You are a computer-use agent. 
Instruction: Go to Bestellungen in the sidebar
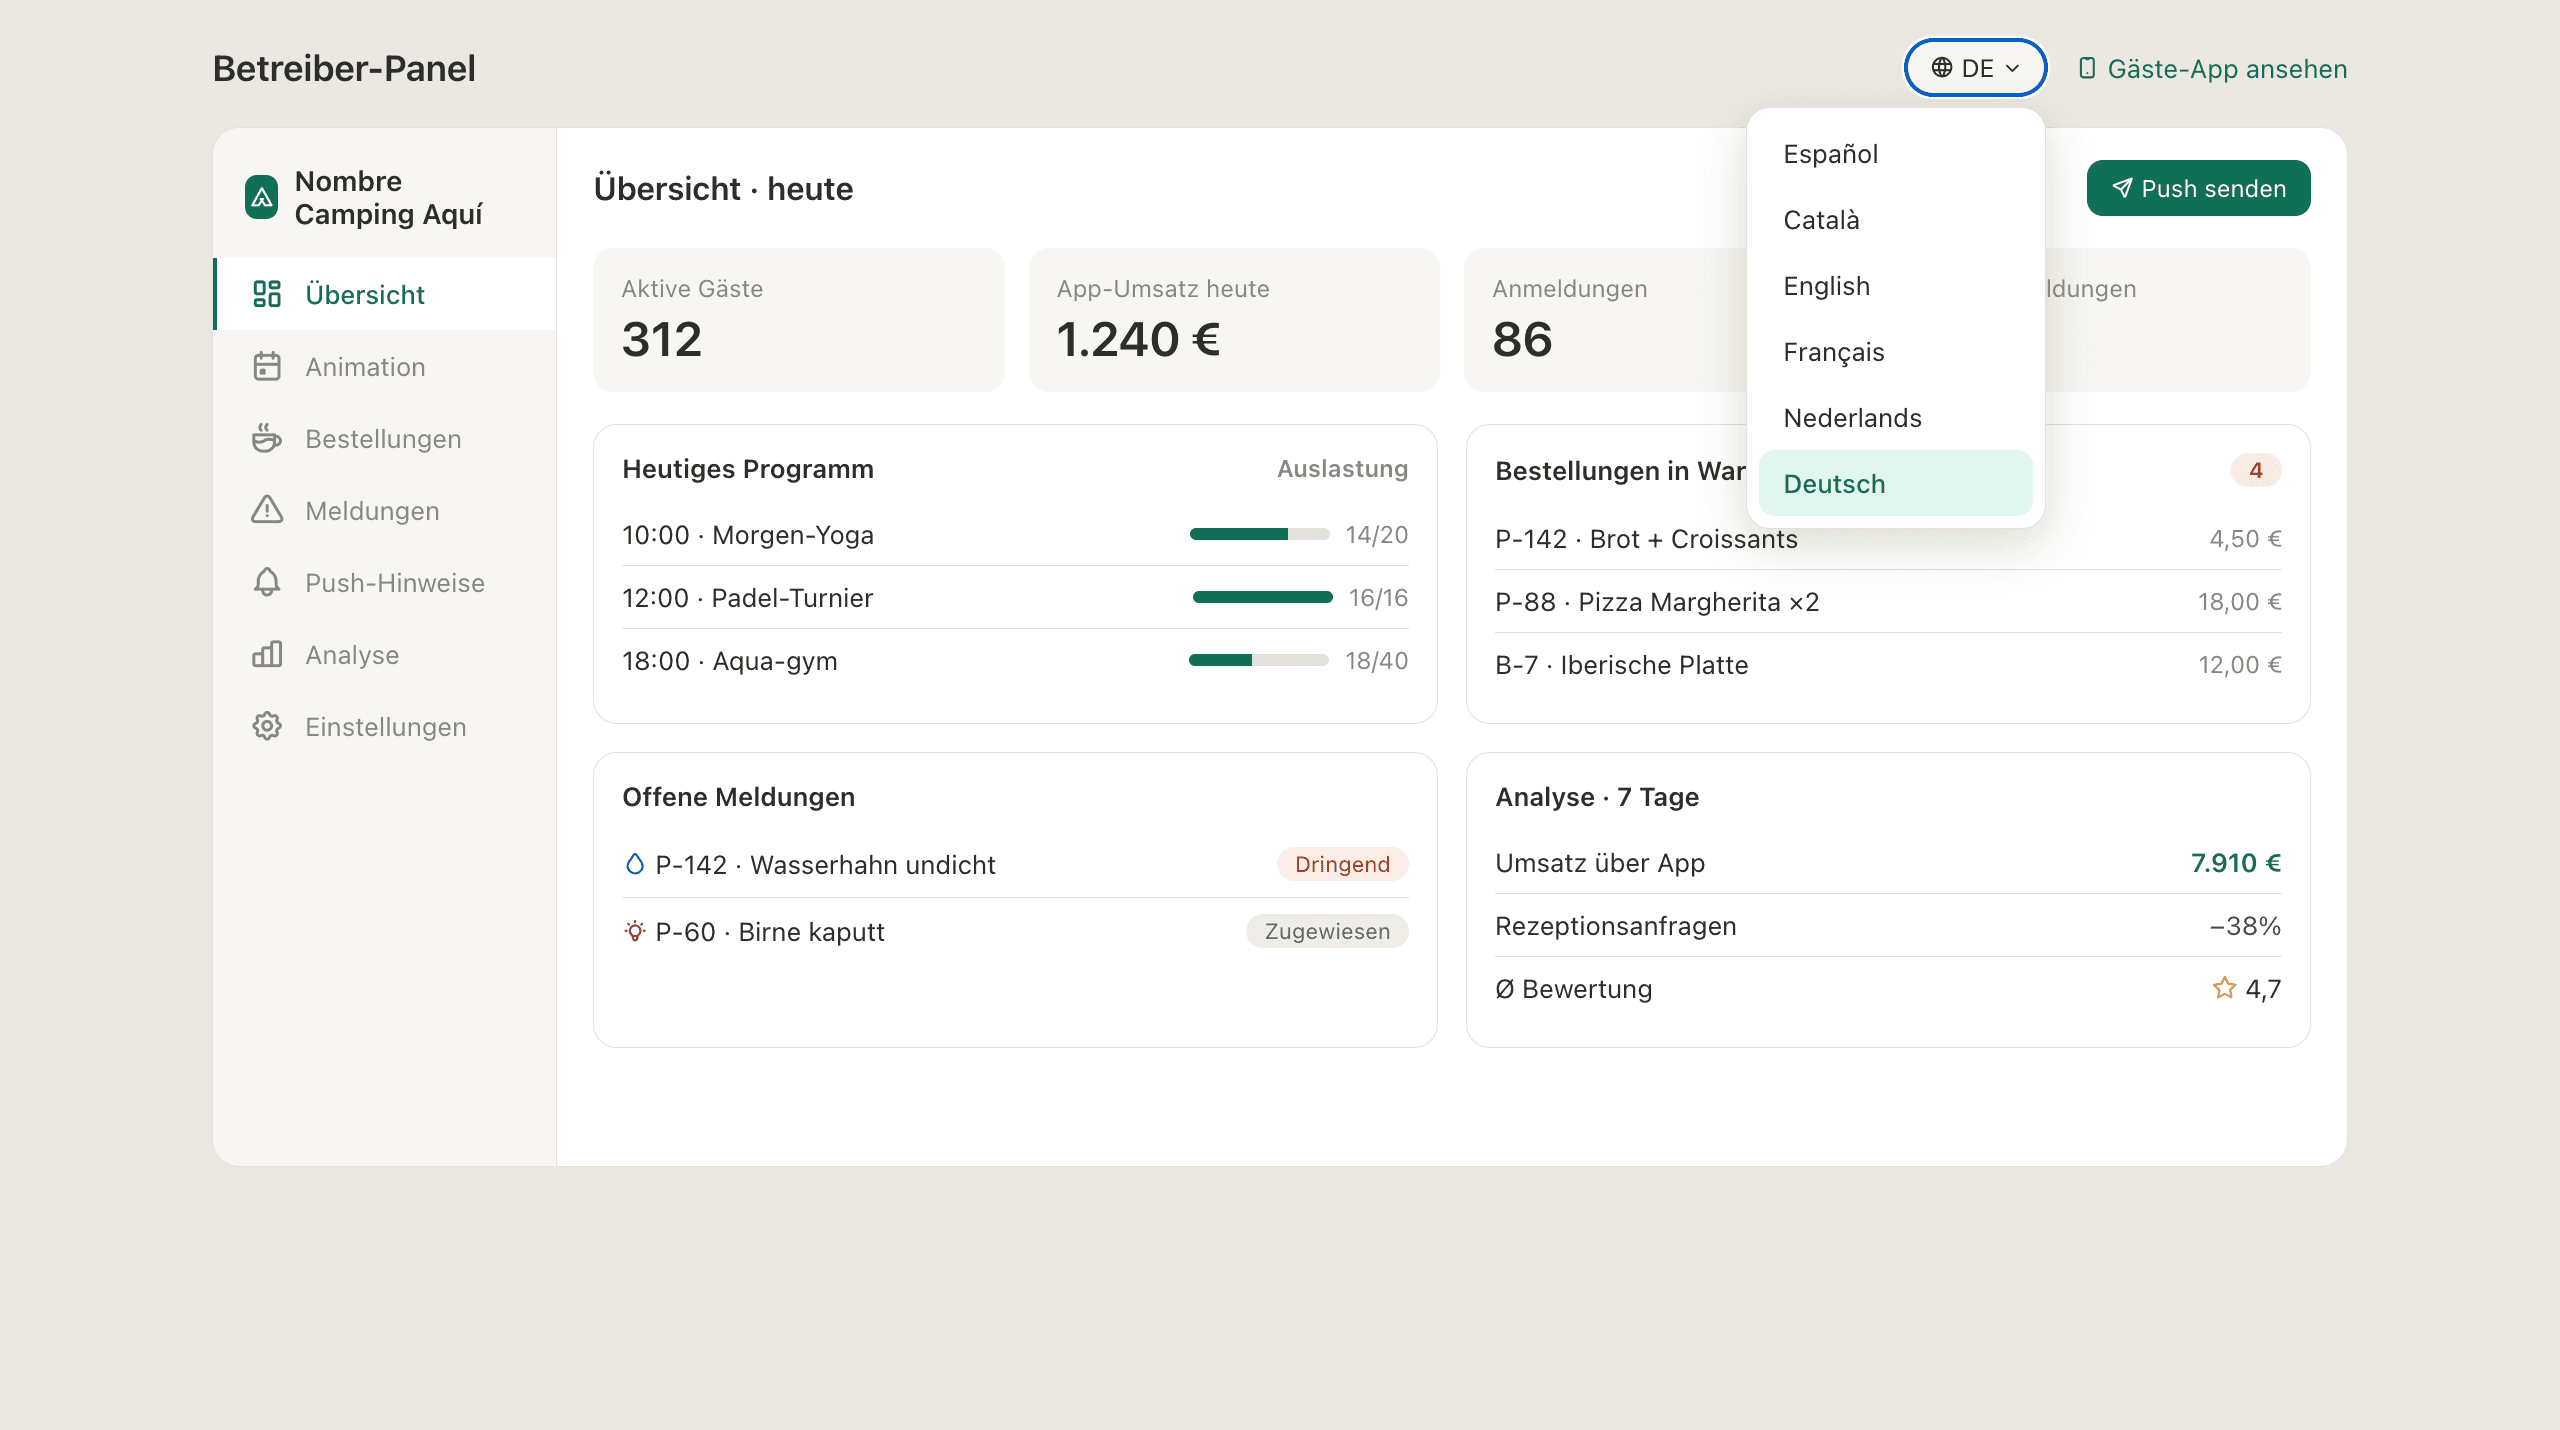(385, 438)
